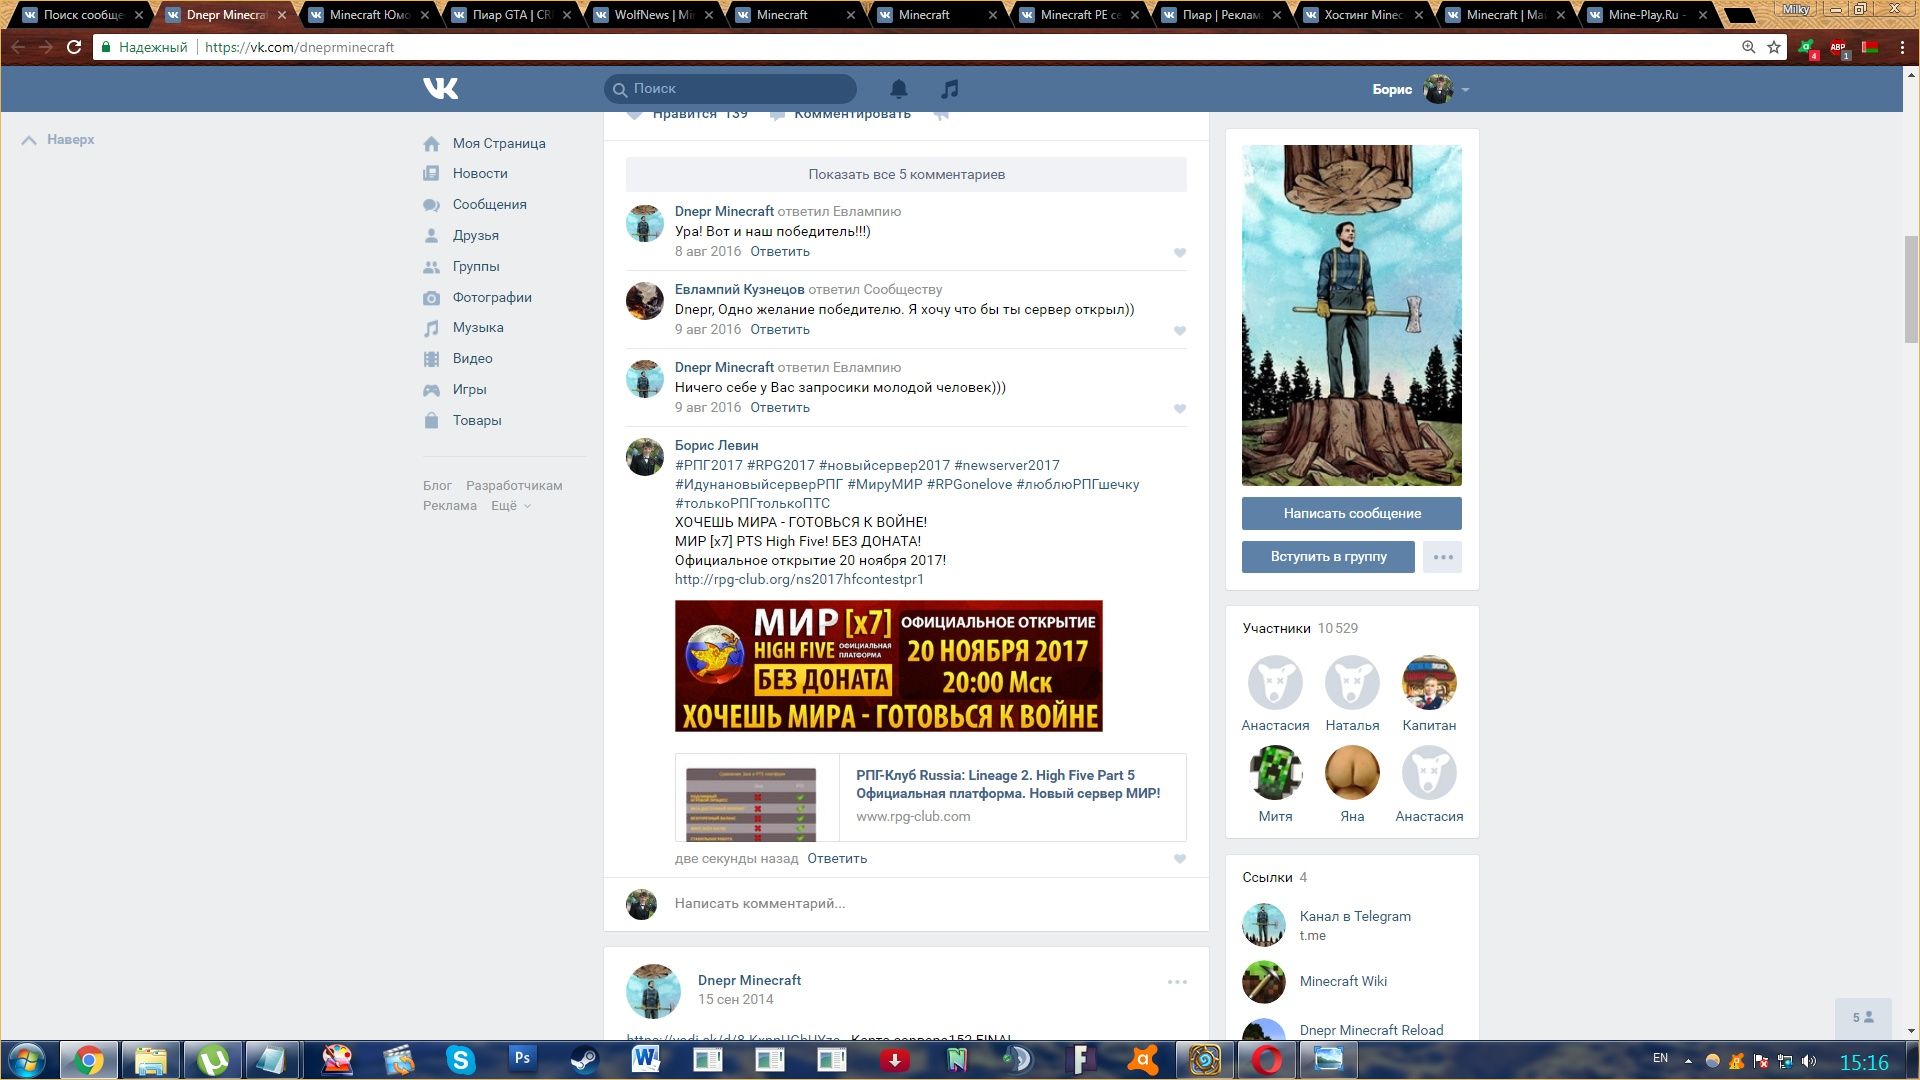Launch Steam from the taskbar
The width and height of the screenshot is (1920, 1080).
click(x=585, y=1059)
